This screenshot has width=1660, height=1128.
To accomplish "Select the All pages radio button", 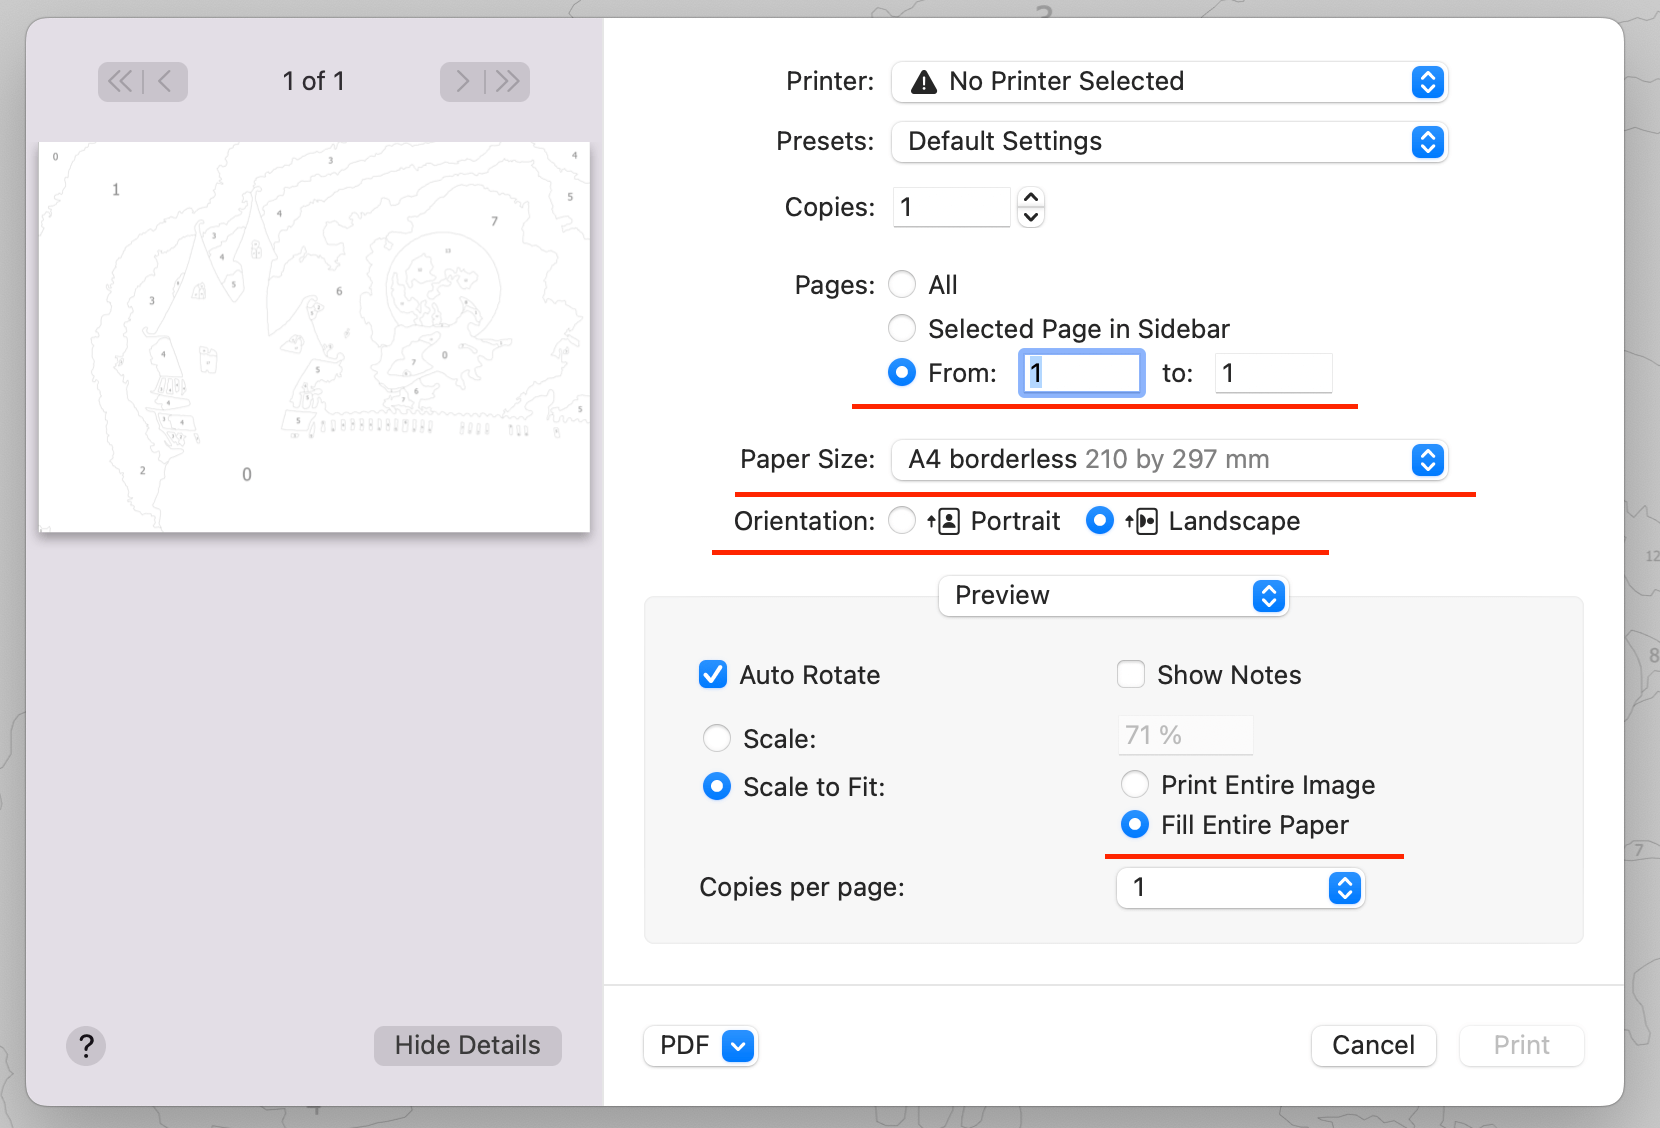I will [901, 284].
